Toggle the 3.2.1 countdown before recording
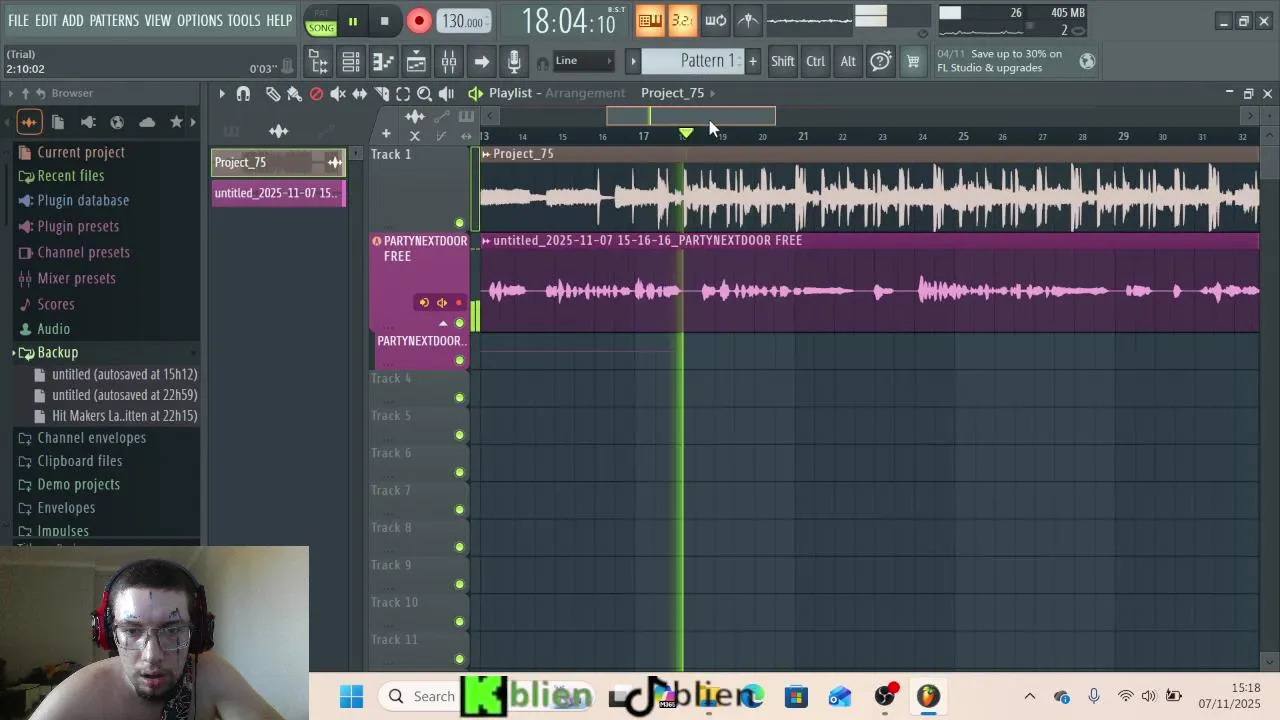Image resolution: width=1280 pixels, height=720 pixels. pos(682,21)
